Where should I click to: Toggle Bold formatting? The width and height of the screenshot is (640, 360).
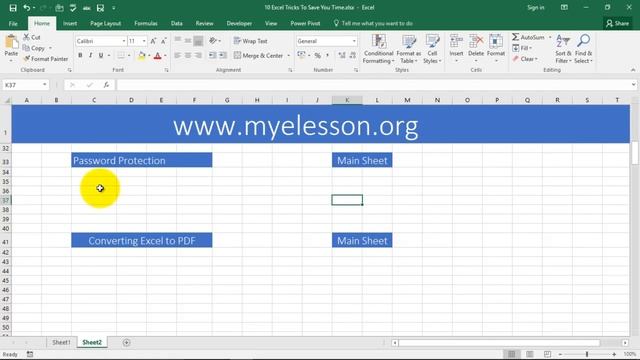(80, 56)
